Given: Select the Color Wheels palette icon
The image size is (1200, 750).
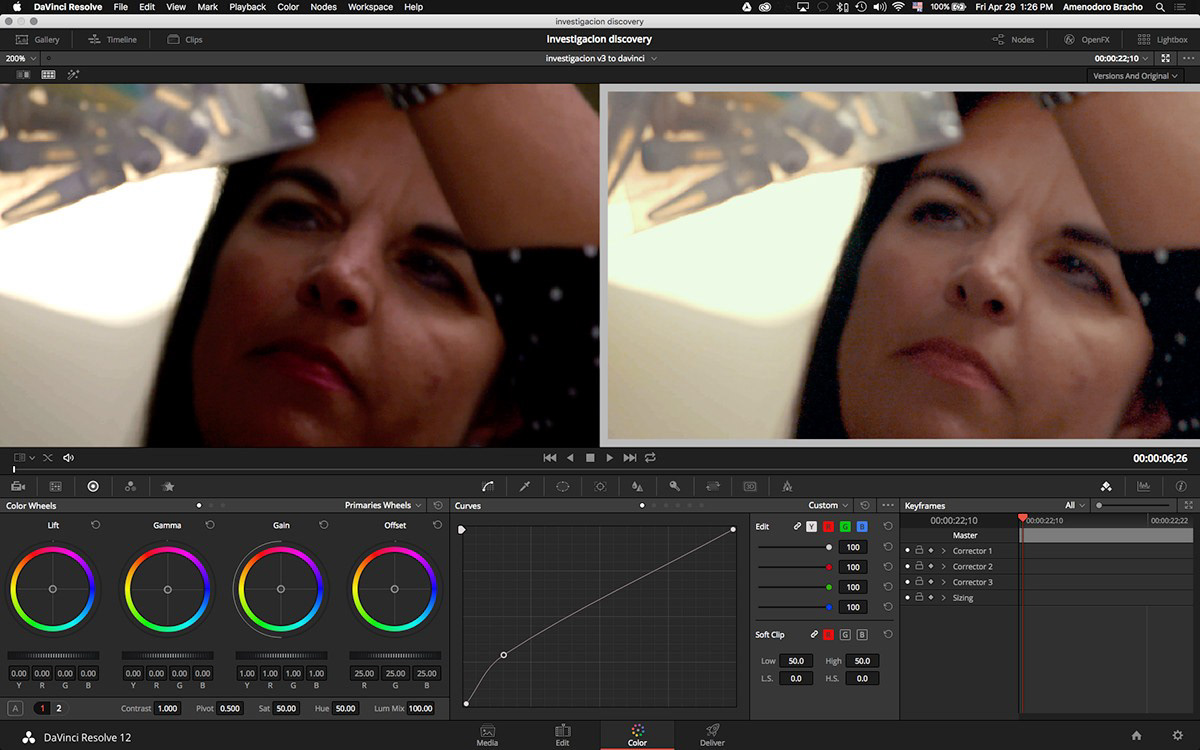Looking at the screenshot, I should click(93, 486).
